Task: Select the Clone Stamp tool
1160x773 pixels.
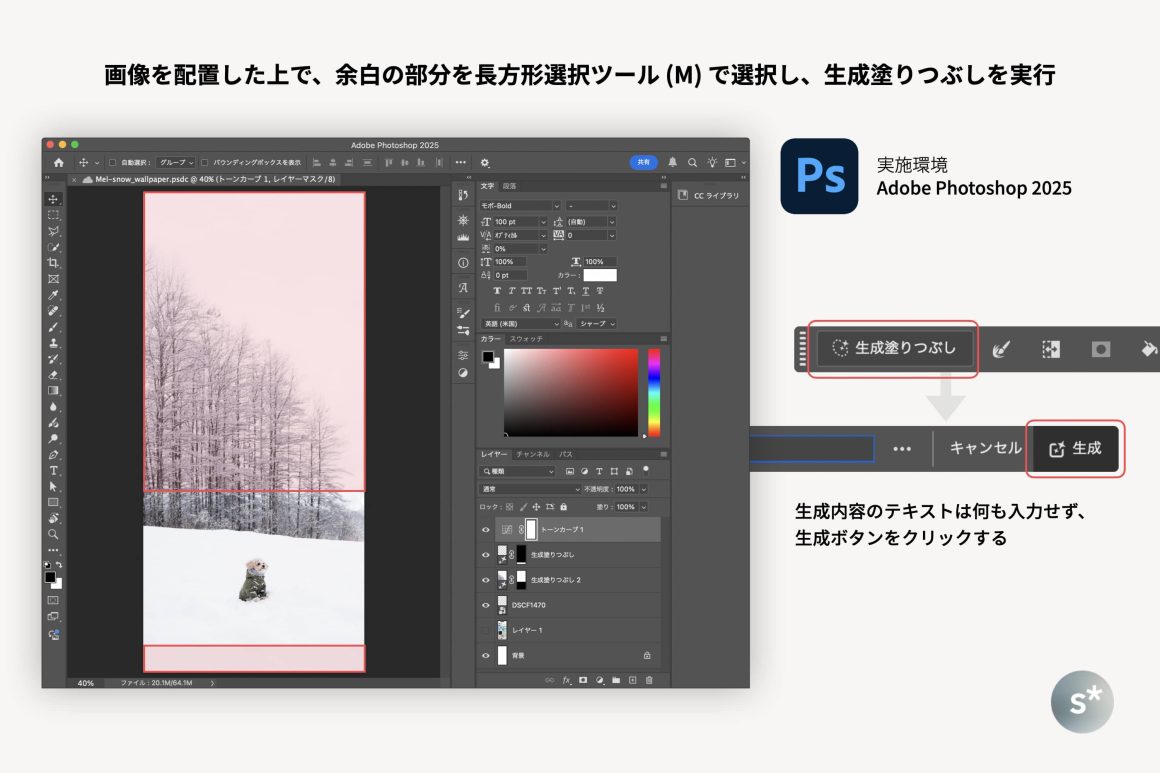Action: (x=53, y=343)
